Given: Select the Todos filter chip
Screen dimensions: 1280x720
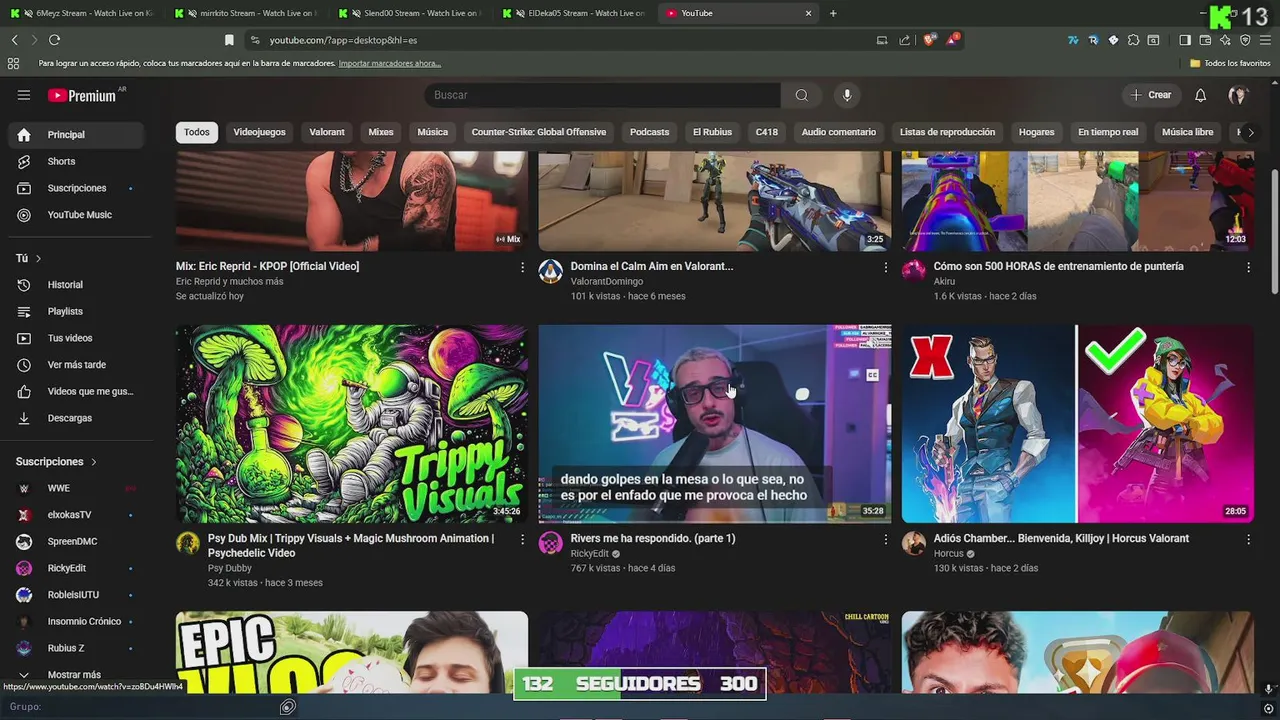Looking at the screenshot, I should point(197,132).
